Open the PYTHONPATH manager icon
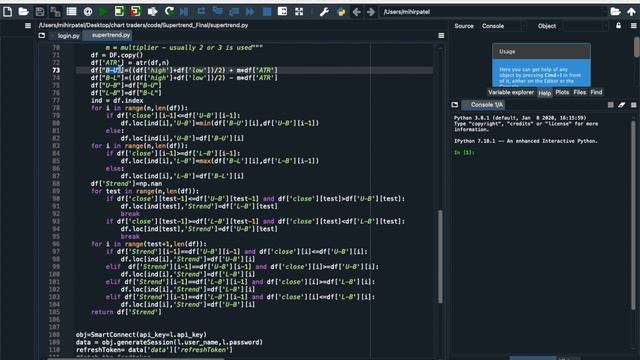This screenshot has height=360, width=640. point(341,12)
